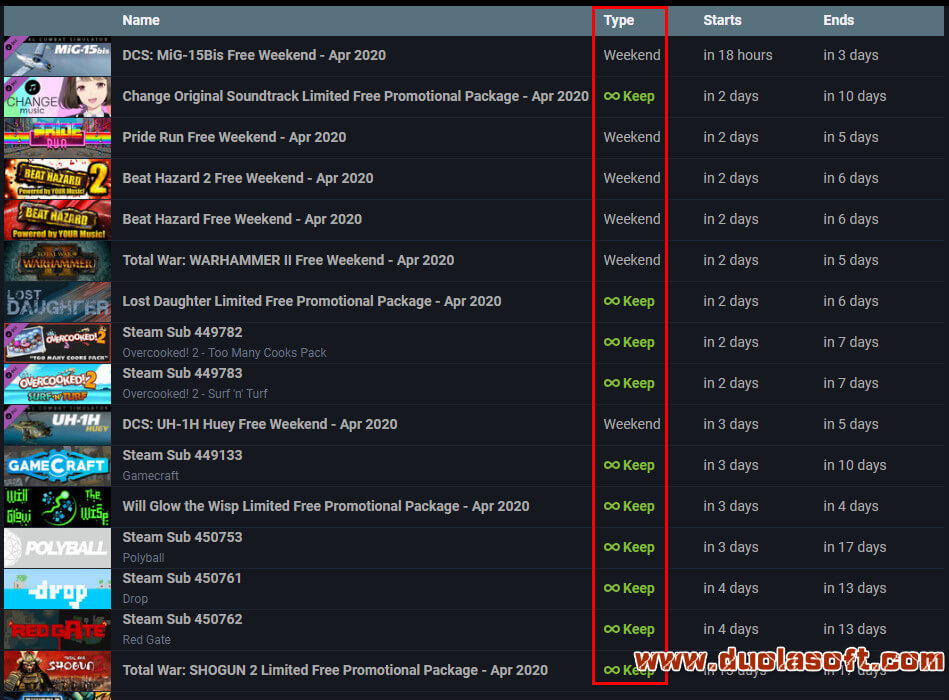Open the Change music soundtrack thumbnail
The image size is (949, 700).
[57, 97]
